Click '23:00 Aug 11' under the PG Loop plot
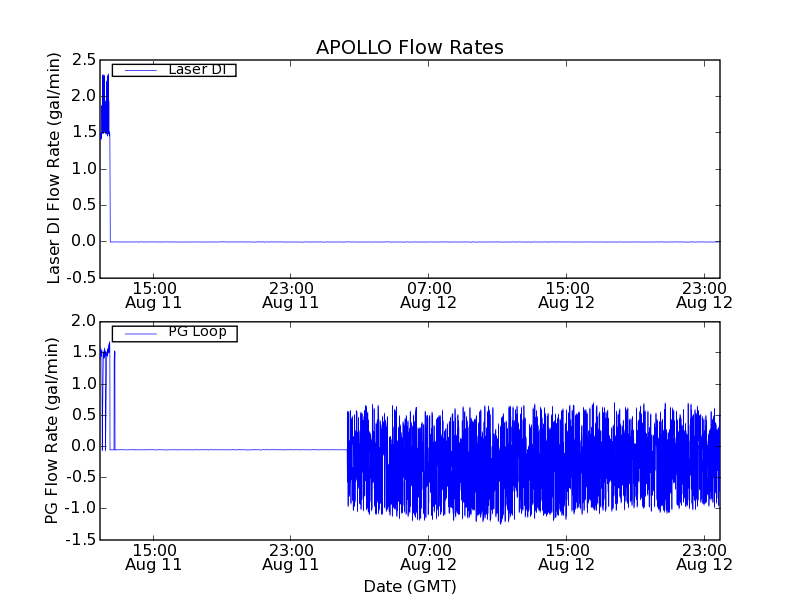Viewport: 800px width, 600px height. point(291,558)
